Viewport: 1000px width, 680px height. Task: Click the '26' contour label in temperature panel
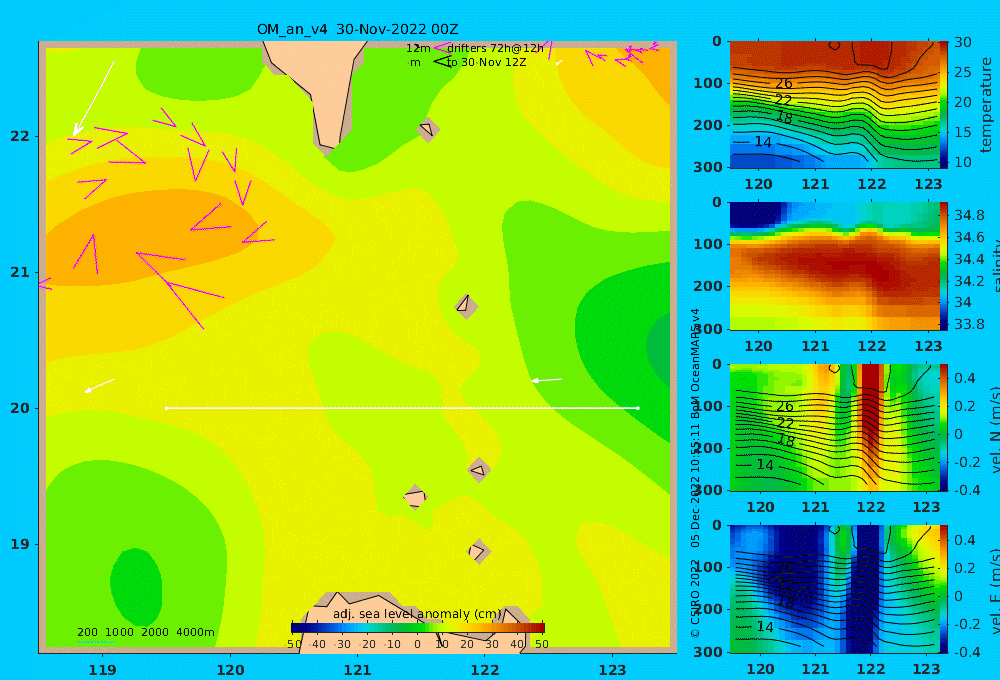tap(784, 84)
